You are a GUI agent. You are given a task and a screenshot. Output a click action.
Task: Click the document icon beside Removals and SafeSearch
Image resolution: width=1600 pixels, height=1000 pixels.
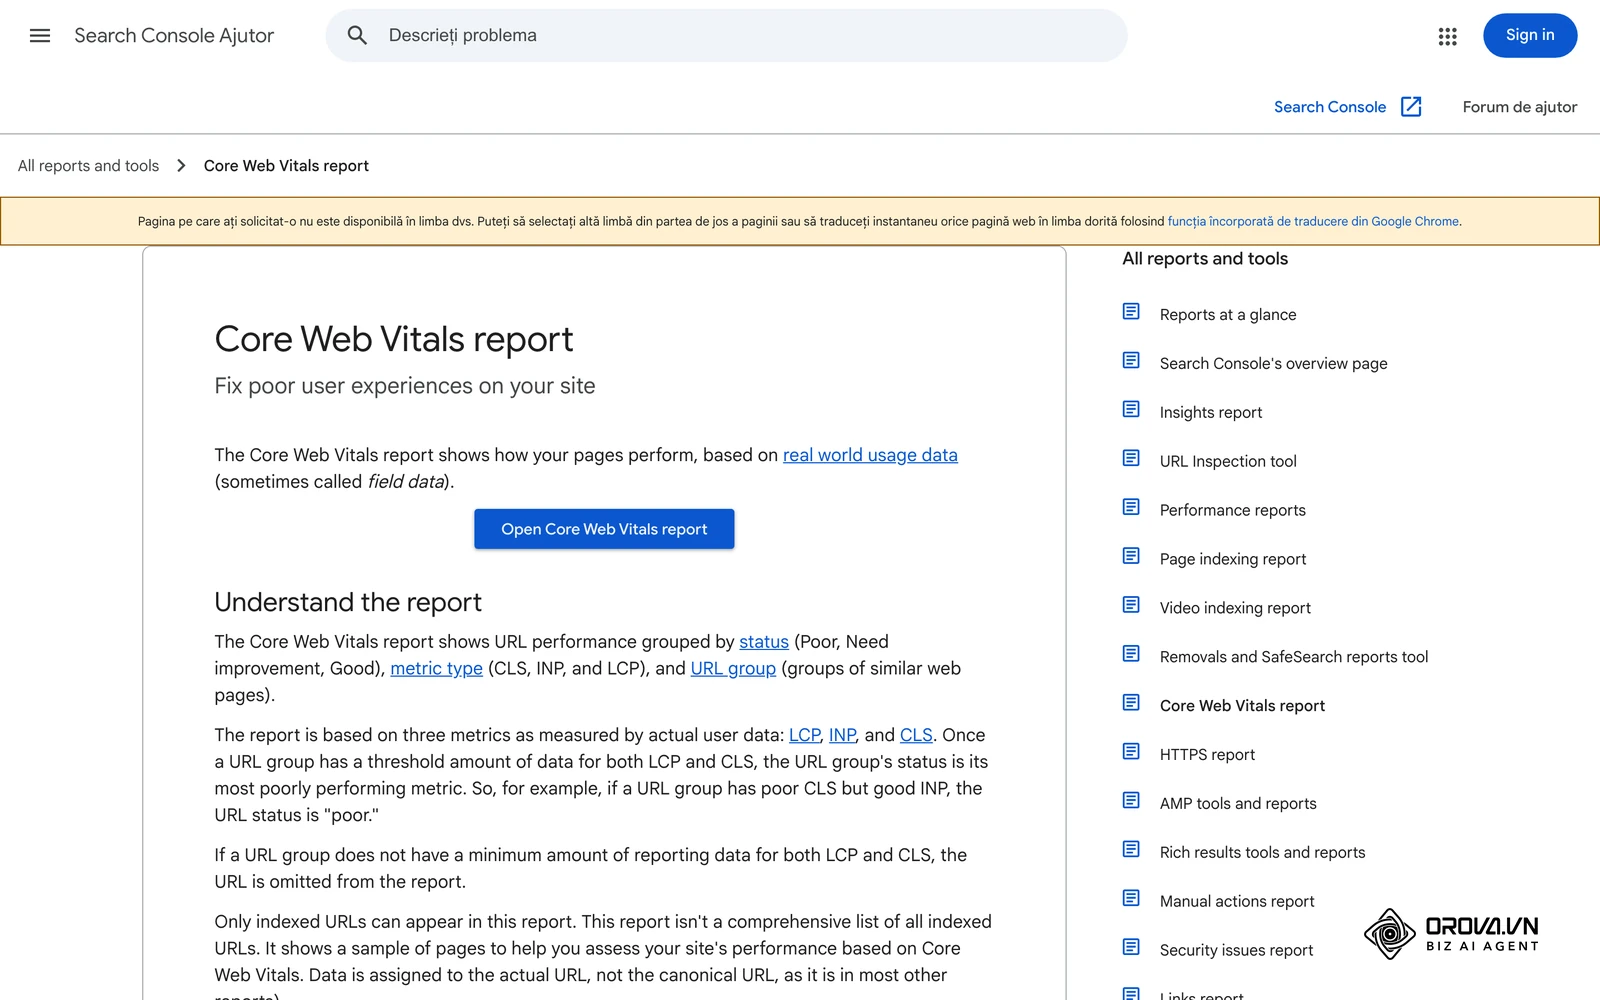coord(1131,654)
